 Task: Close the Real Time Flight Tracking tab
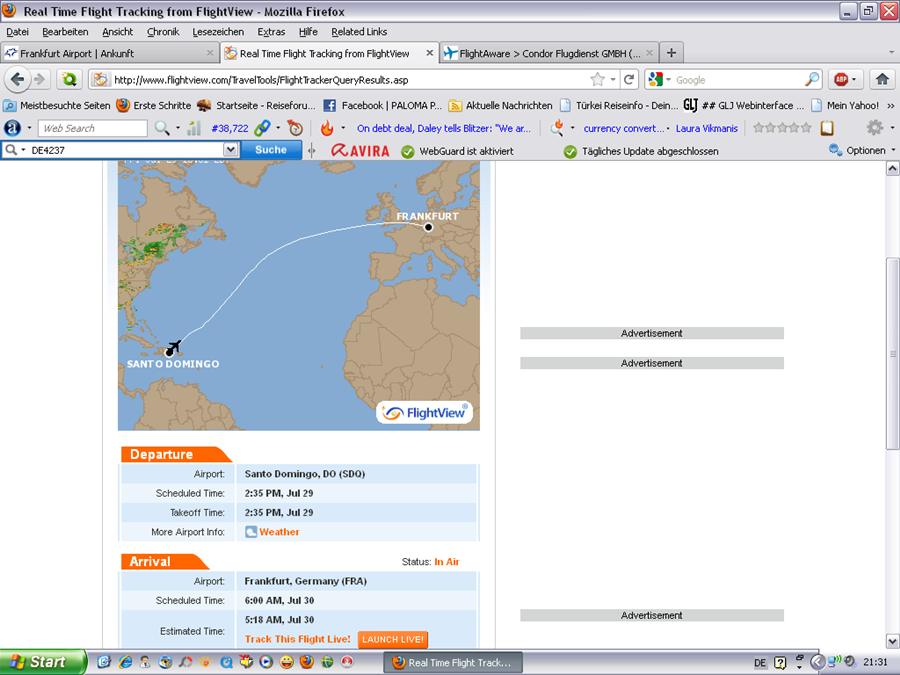pos(429,53)
